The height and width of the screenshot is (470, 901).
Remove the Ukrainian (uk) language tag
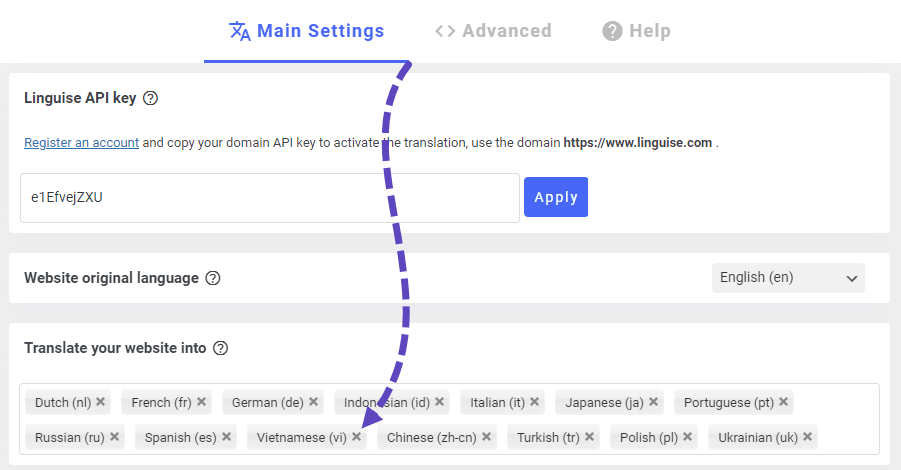click(807, 437)
